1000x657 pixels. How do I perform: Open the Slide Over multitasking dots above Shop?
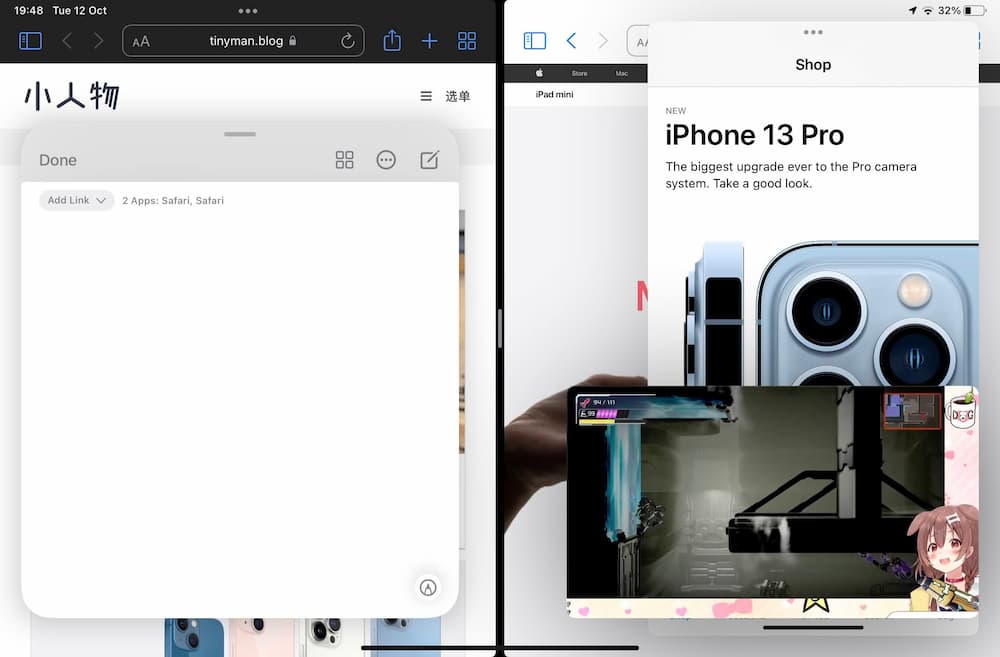[x=812, y=32]
